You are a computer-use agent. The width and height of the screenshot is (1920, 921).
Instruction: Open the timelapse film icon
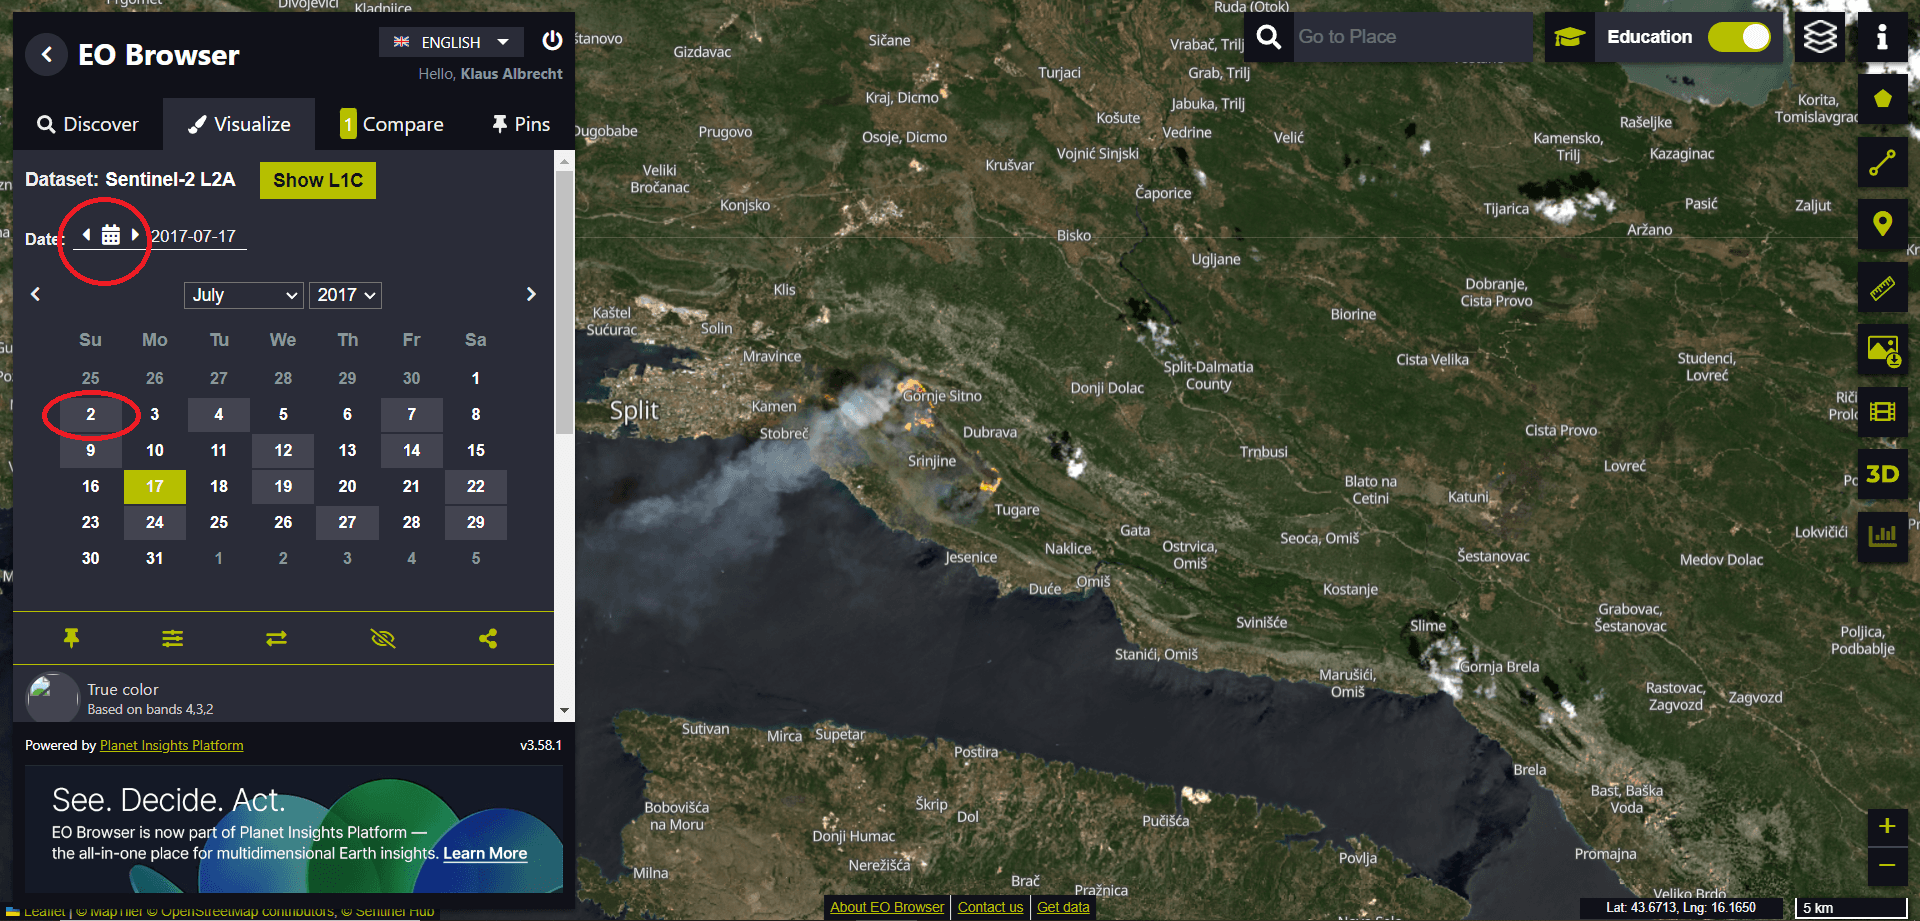coord(1882,412)
